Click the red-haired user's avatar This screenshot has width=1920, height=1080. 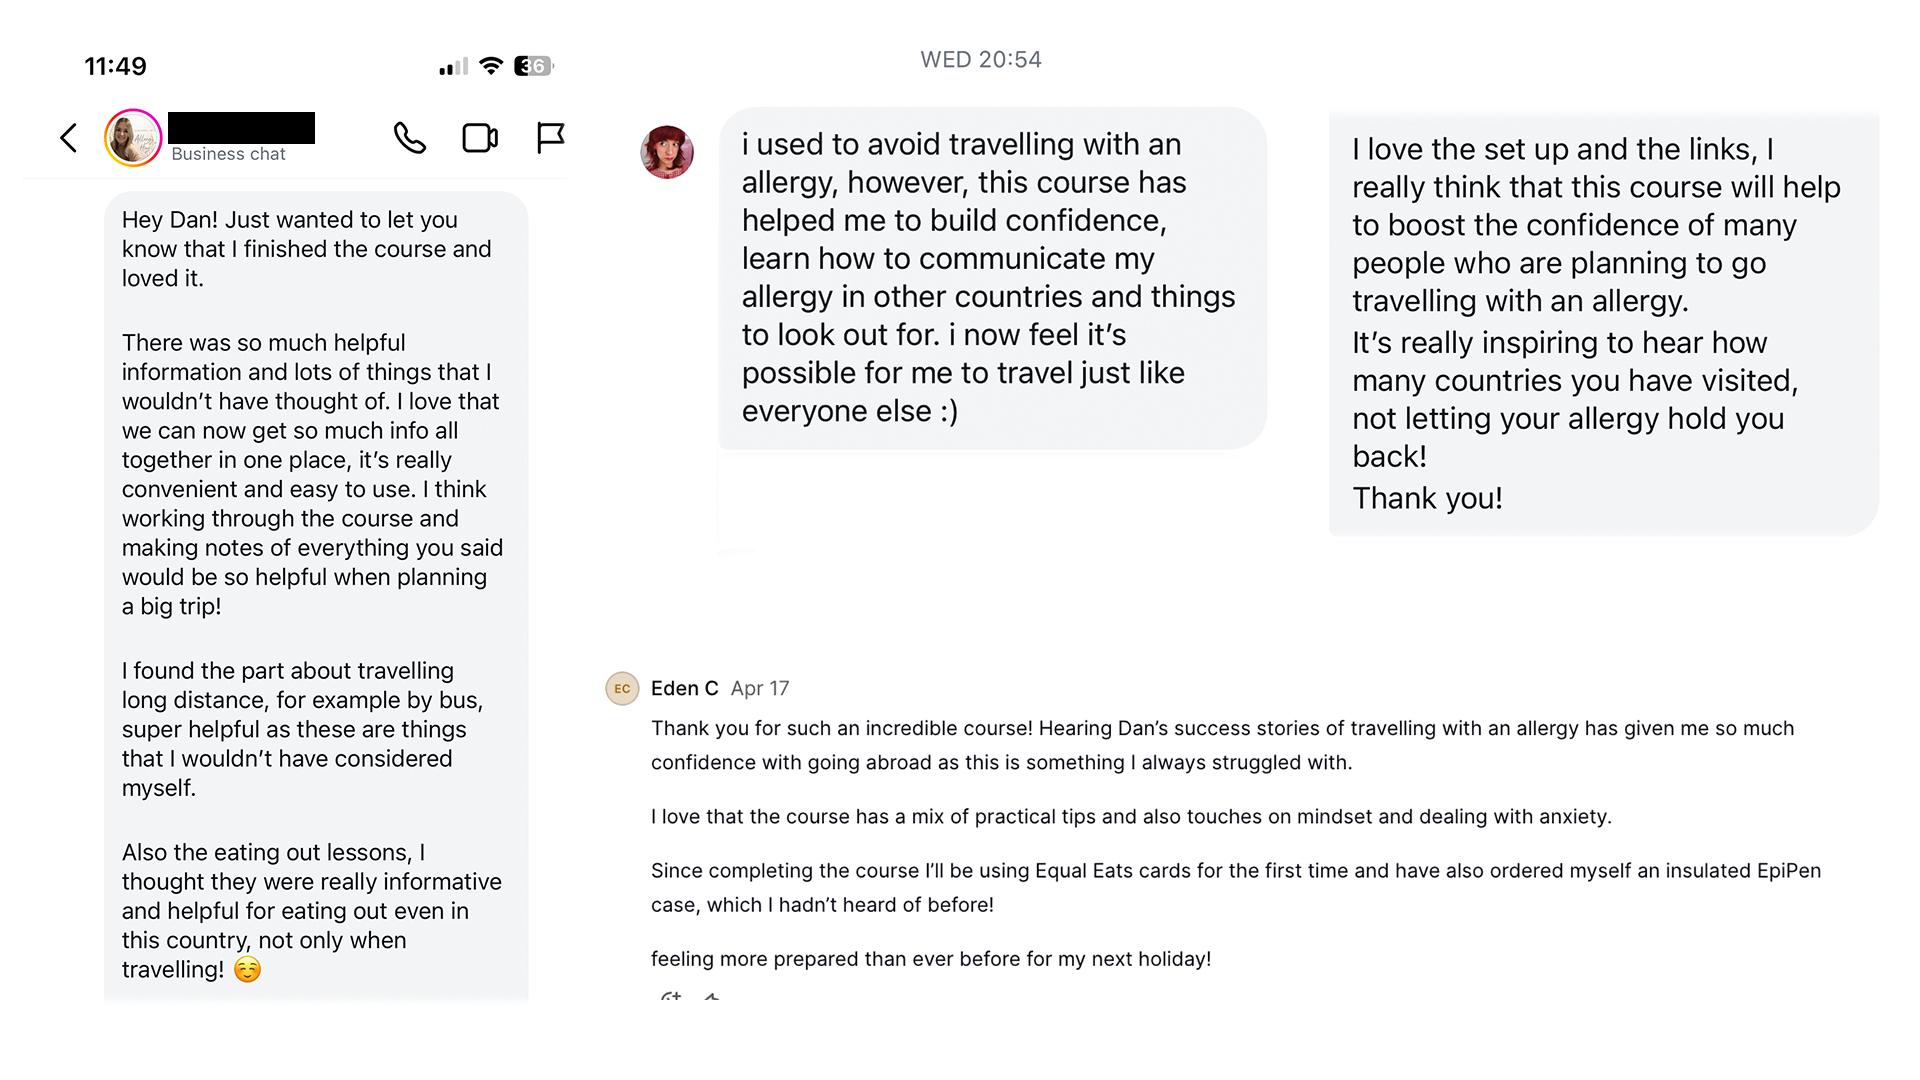(x=667, y=152)
